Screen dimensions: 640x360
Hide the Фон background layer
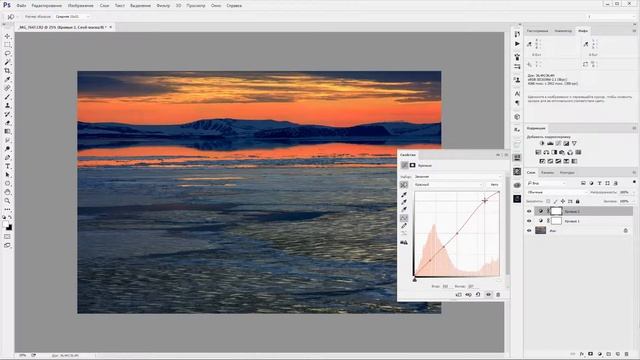(529, 231)
